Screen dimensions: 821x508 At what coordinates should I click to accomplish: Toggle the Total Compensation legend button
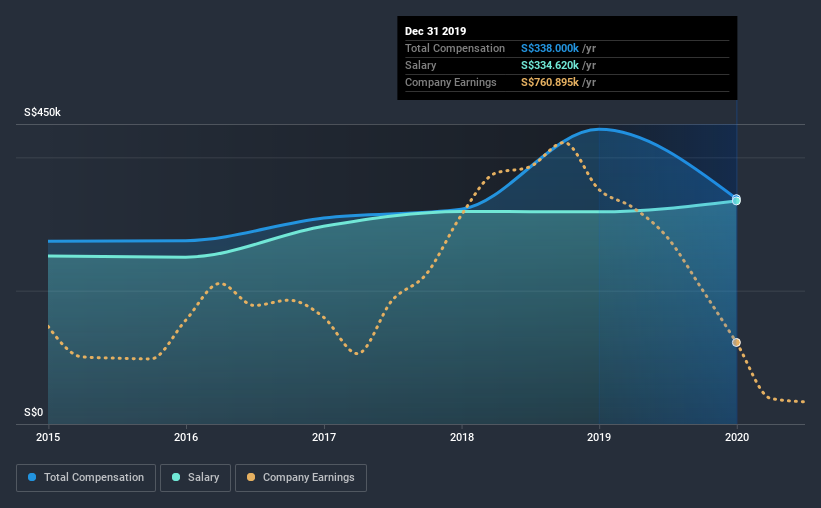[x=86, y=478]
